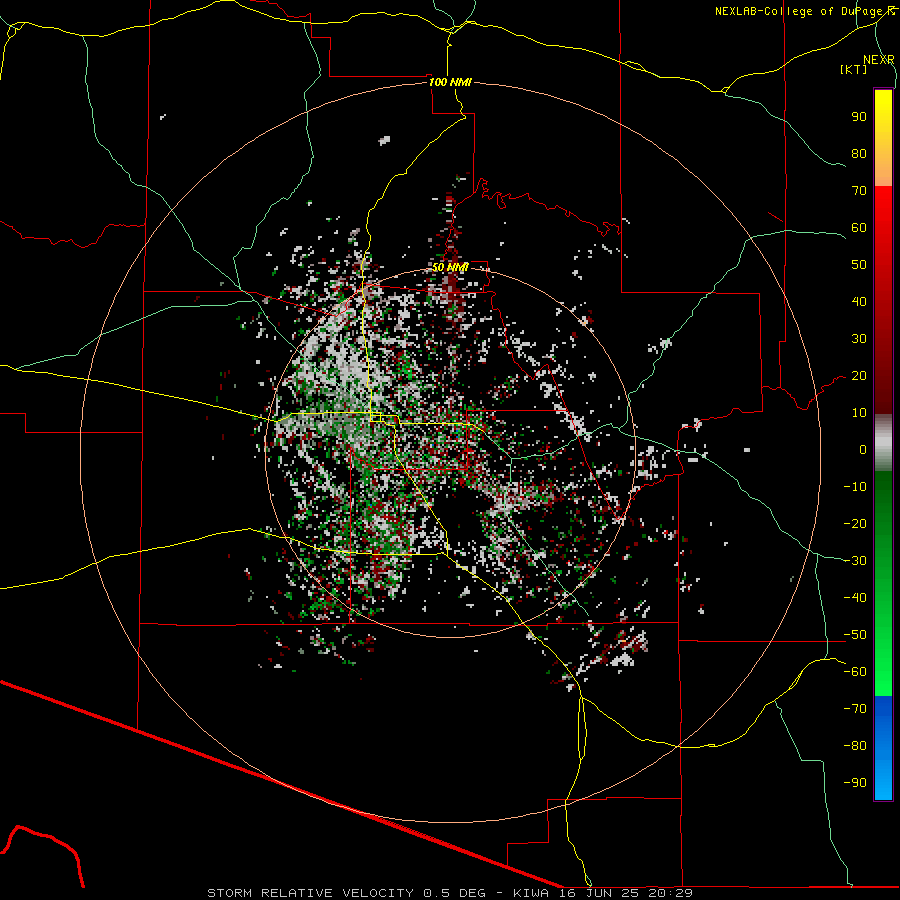Click the -20 value on the velocity scale
The height and width of the screenshot is (900, 900).
pos(855,523)
